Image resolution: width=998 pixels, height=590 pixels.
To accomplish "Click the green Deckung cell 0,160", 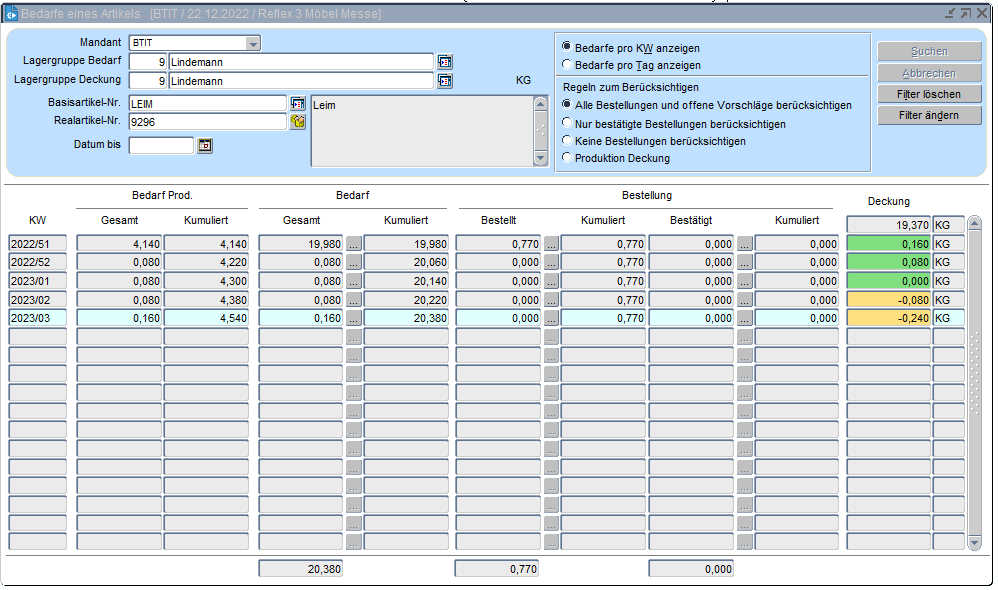I will (888, 243).
